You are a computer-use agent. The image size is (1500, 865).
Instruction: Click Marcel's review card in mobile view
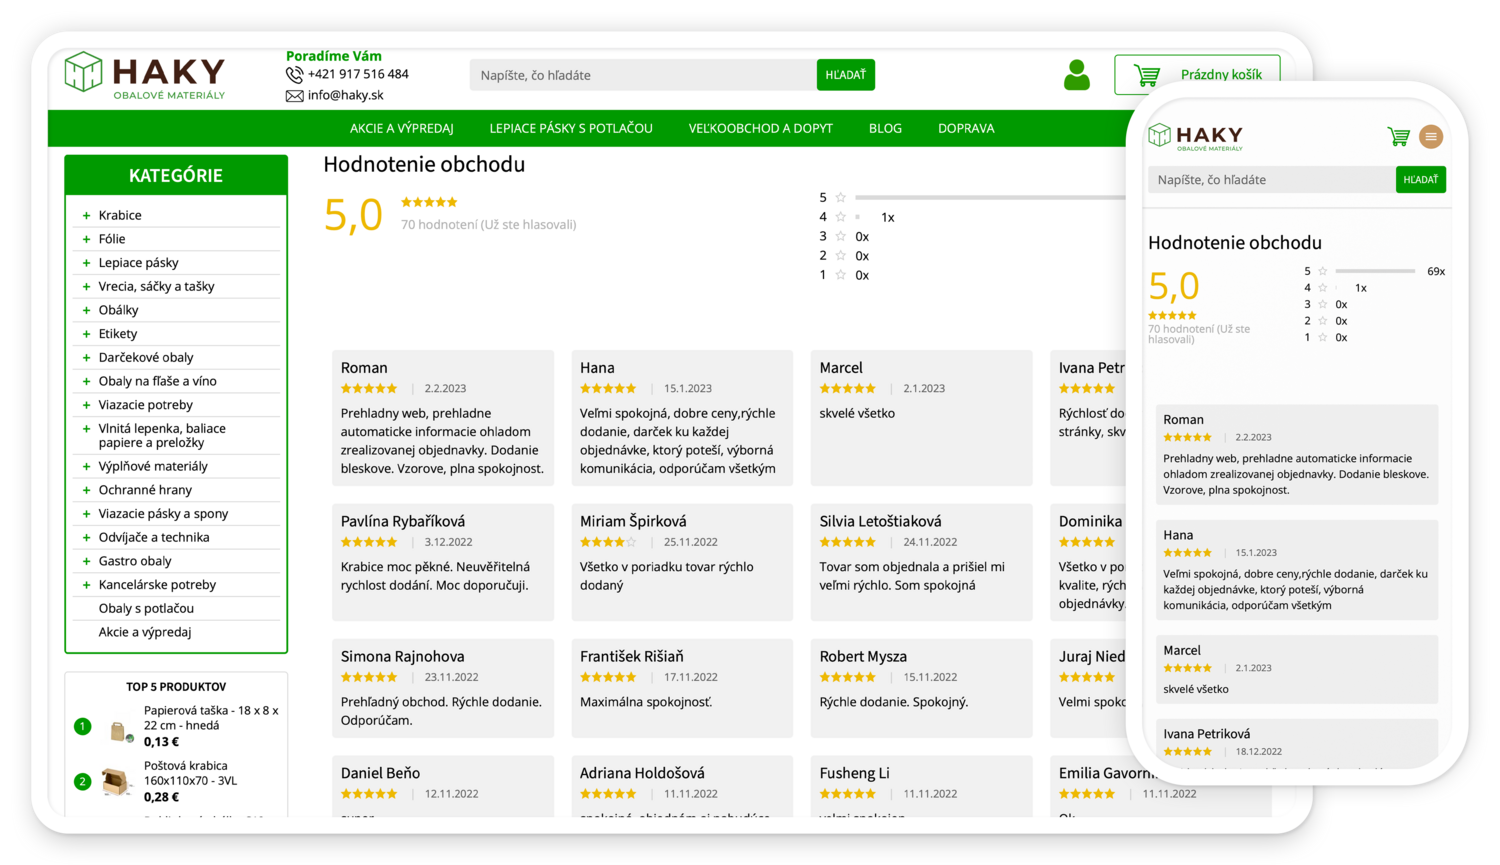[1297, 669]
